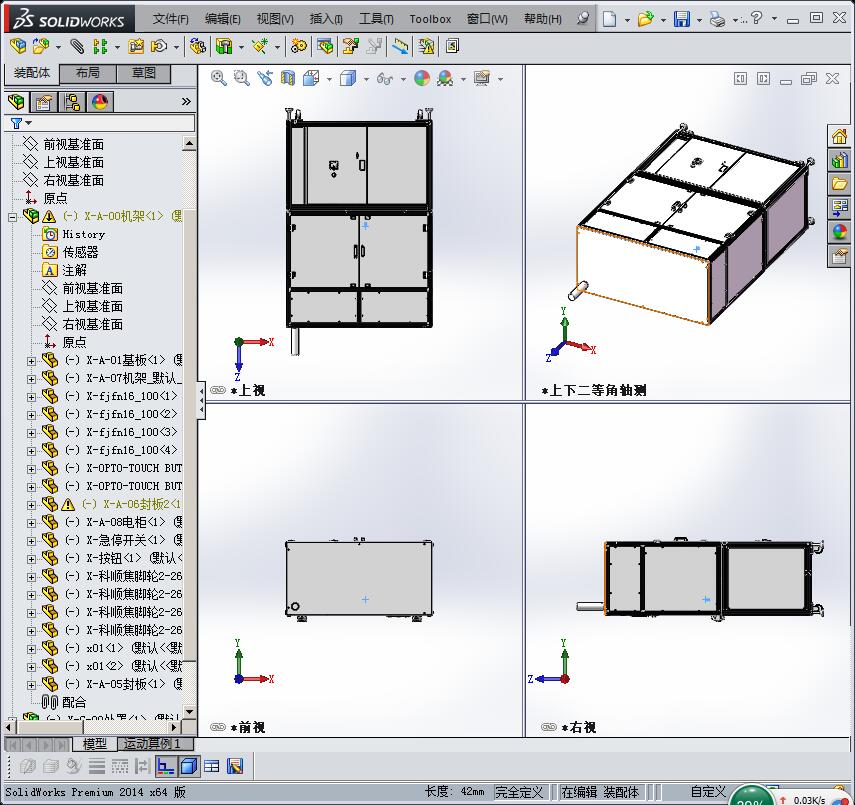Select the Edit Appearance ball icon
Image resolution: width=855 pixels, height=805 pixels.
click(x=421, y=78)
